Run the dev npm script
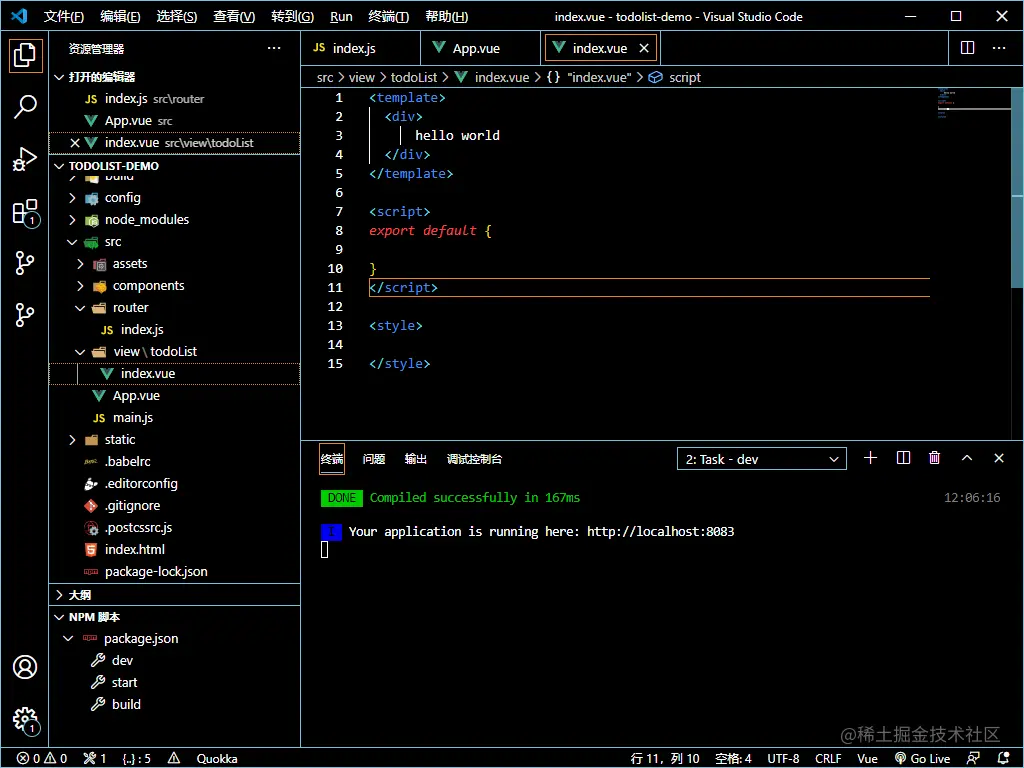Viewport: 1024px width, 768px height. (122, 661)
